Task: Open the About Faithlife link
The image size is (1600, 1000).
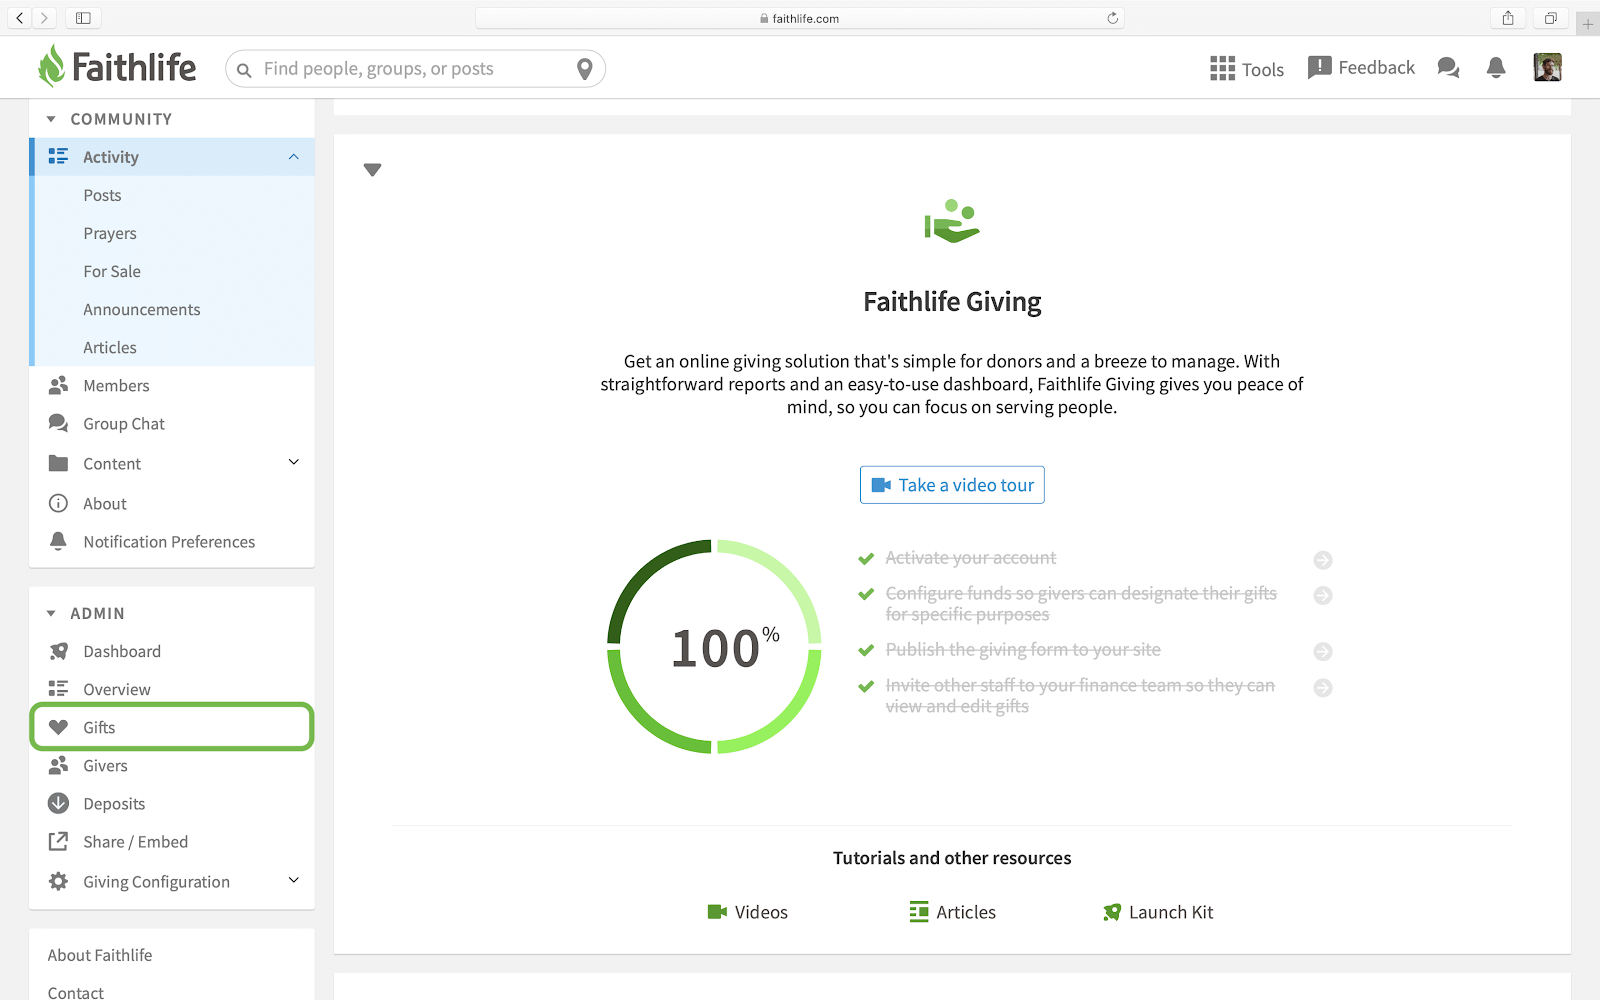Action: pyautogui.click(x=100, y=955)
